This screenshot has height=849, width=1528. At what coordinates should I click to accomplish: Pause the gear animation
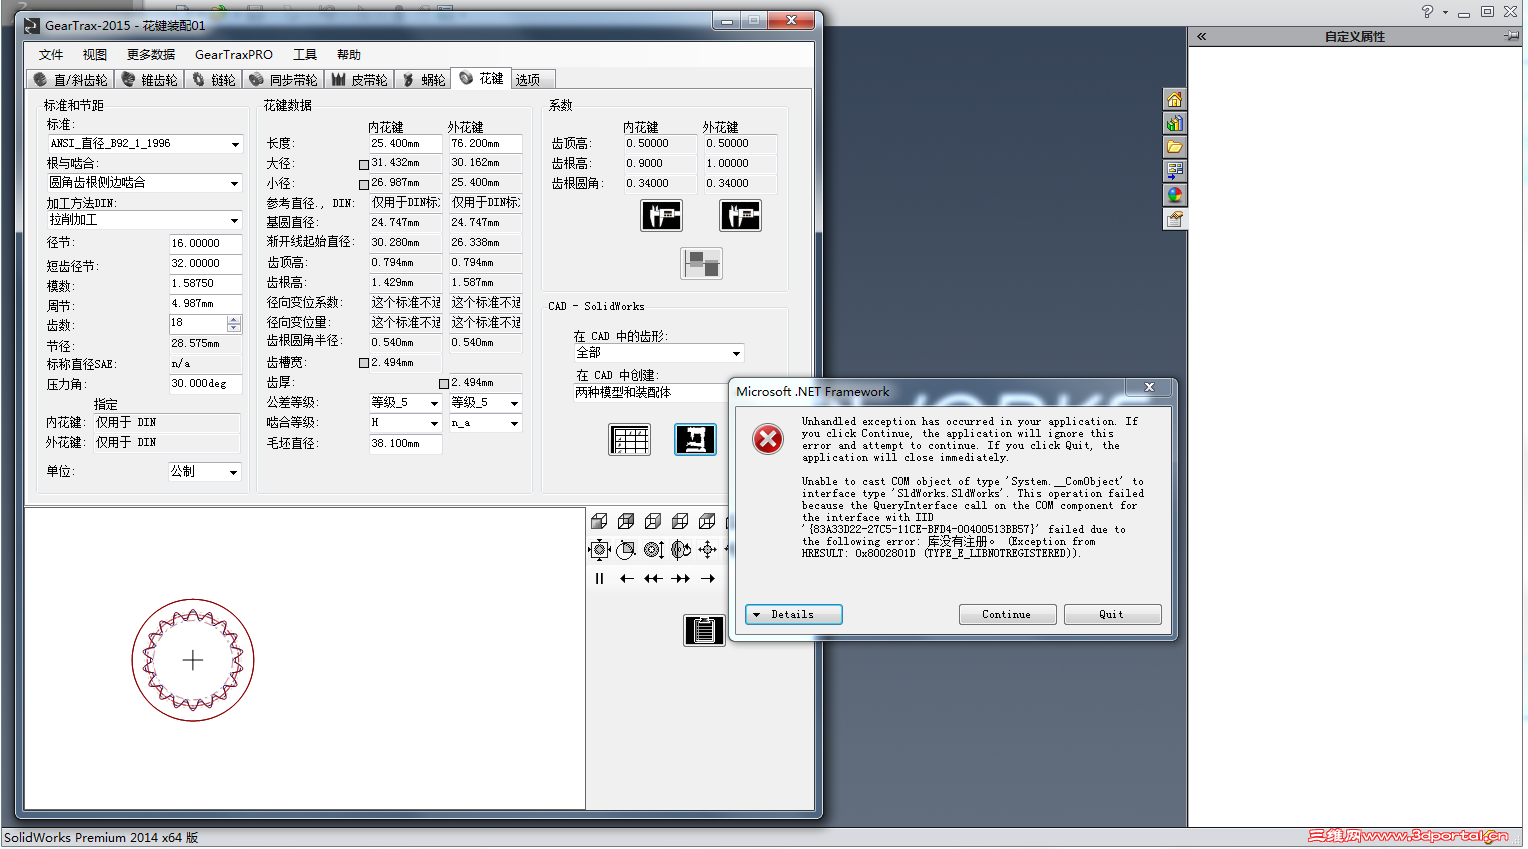pos(599,578)
